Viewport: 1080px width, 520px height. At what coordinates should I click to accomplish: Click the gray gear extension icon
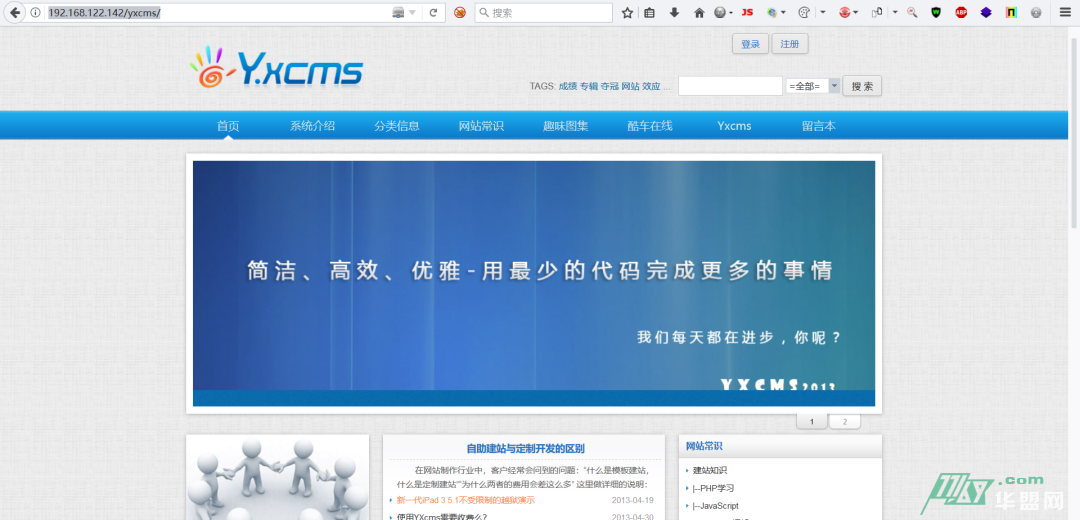[x=1036, y=12]
